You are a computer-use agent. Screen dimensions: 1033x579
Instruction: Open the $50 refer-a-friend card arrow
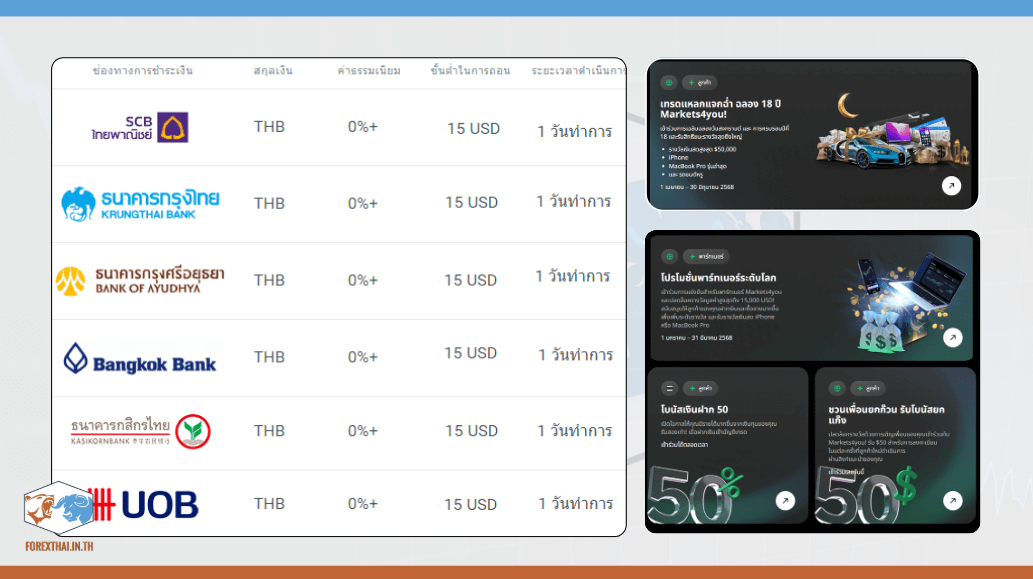tap(952, 501)
